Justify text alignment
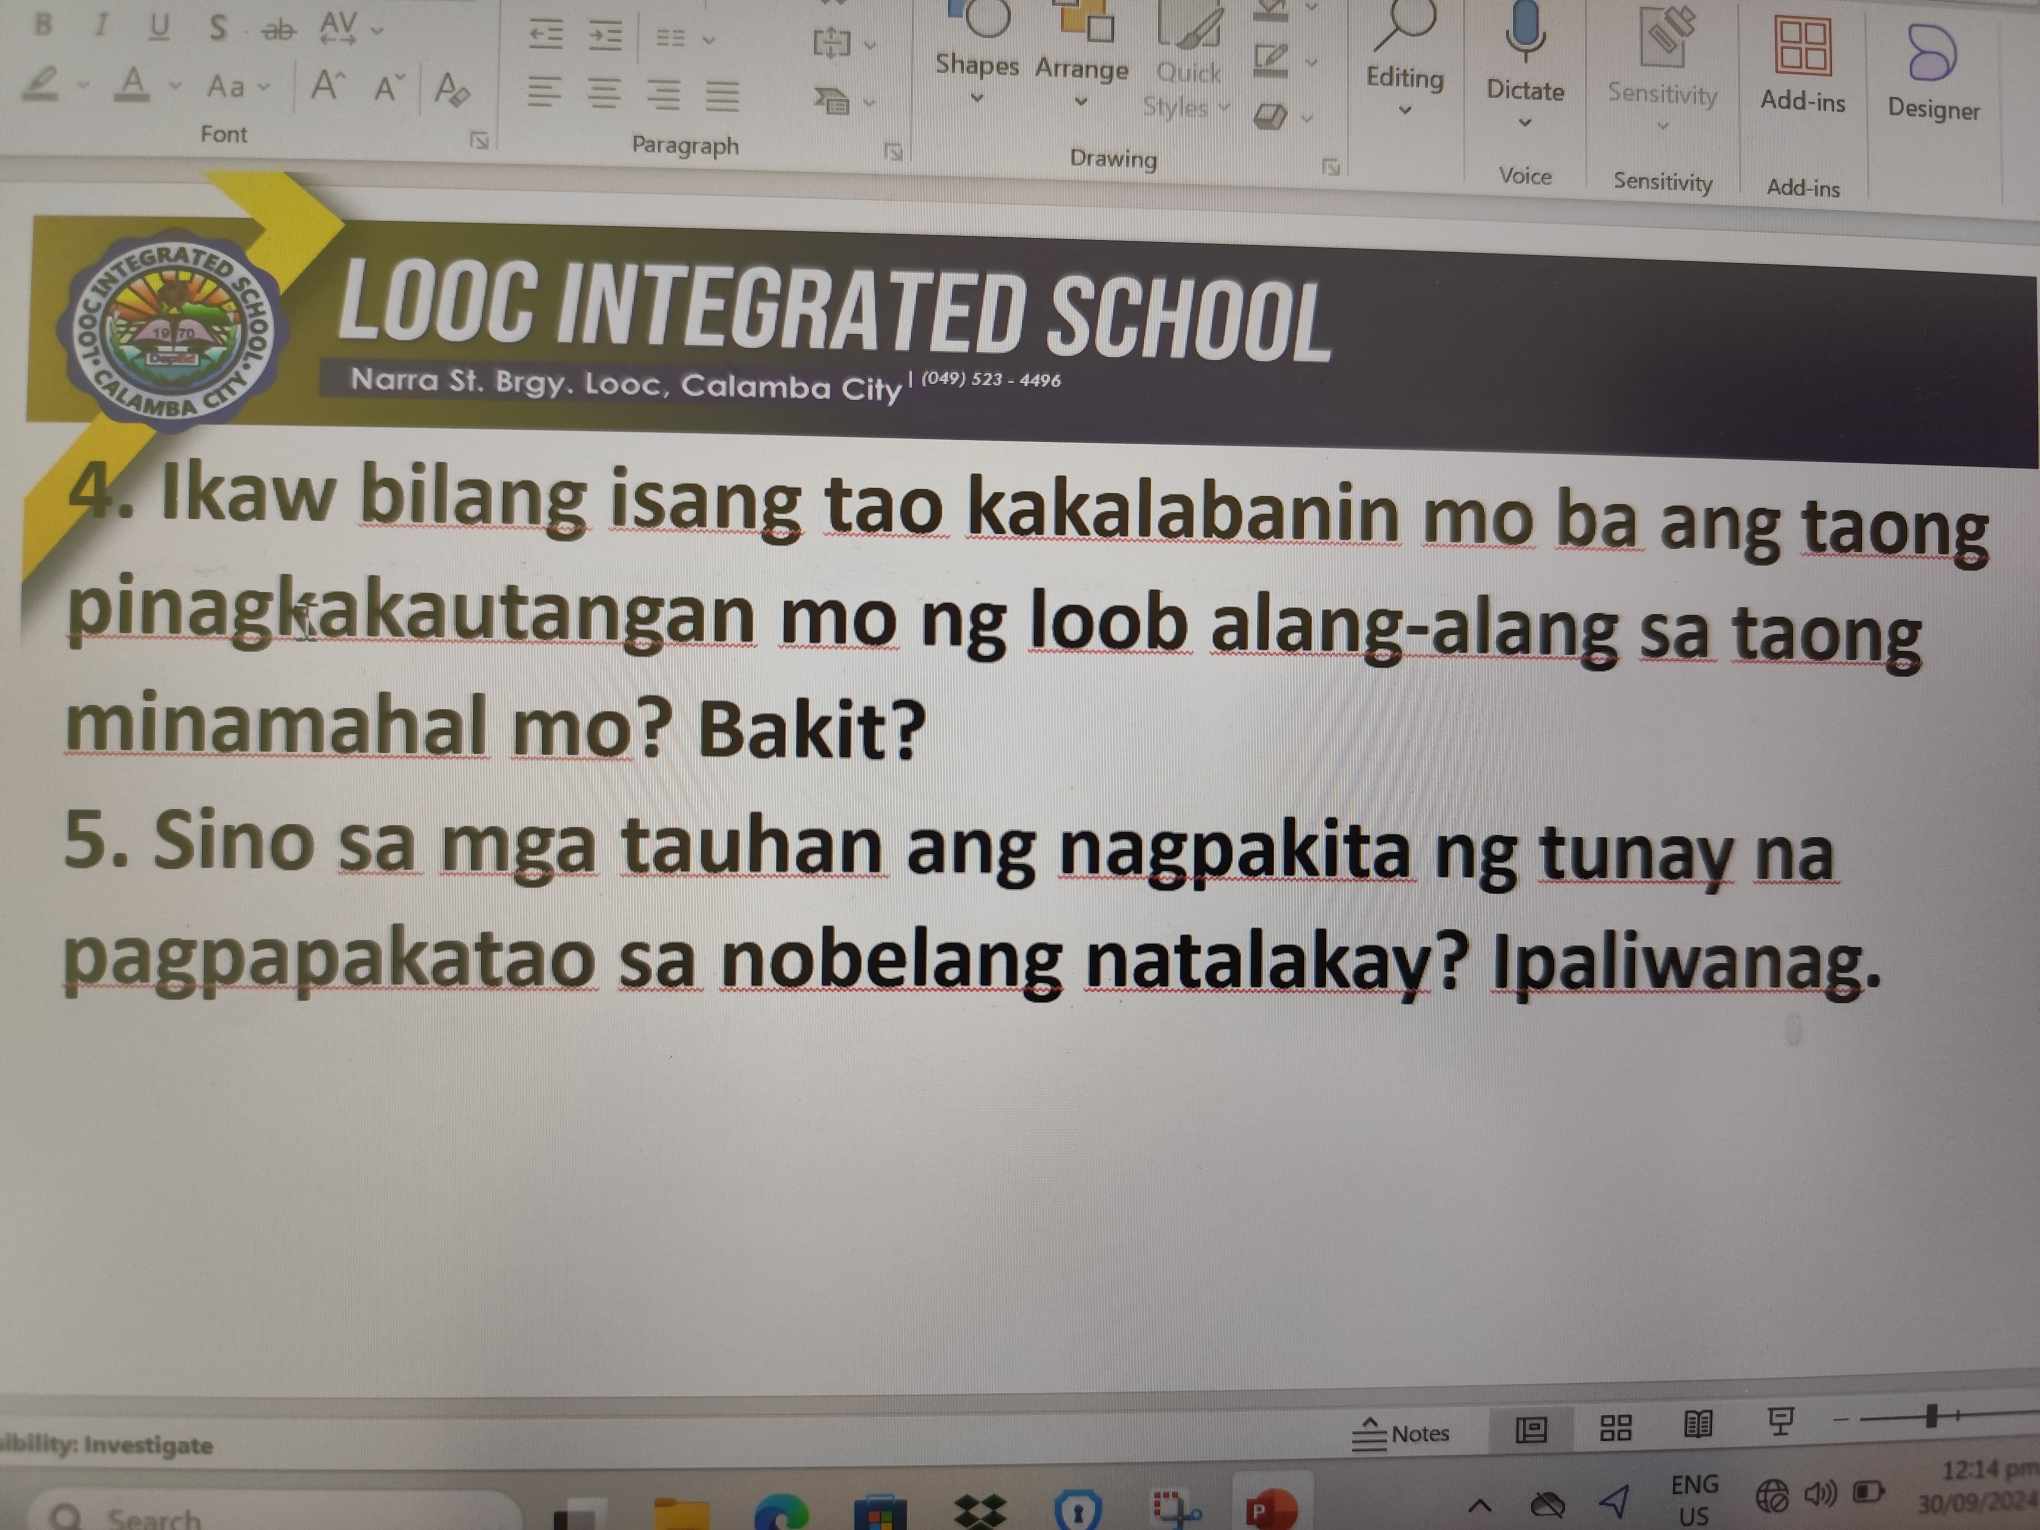The height and width of the screenshot is (1530, 2040). click(x=722, y=96)
